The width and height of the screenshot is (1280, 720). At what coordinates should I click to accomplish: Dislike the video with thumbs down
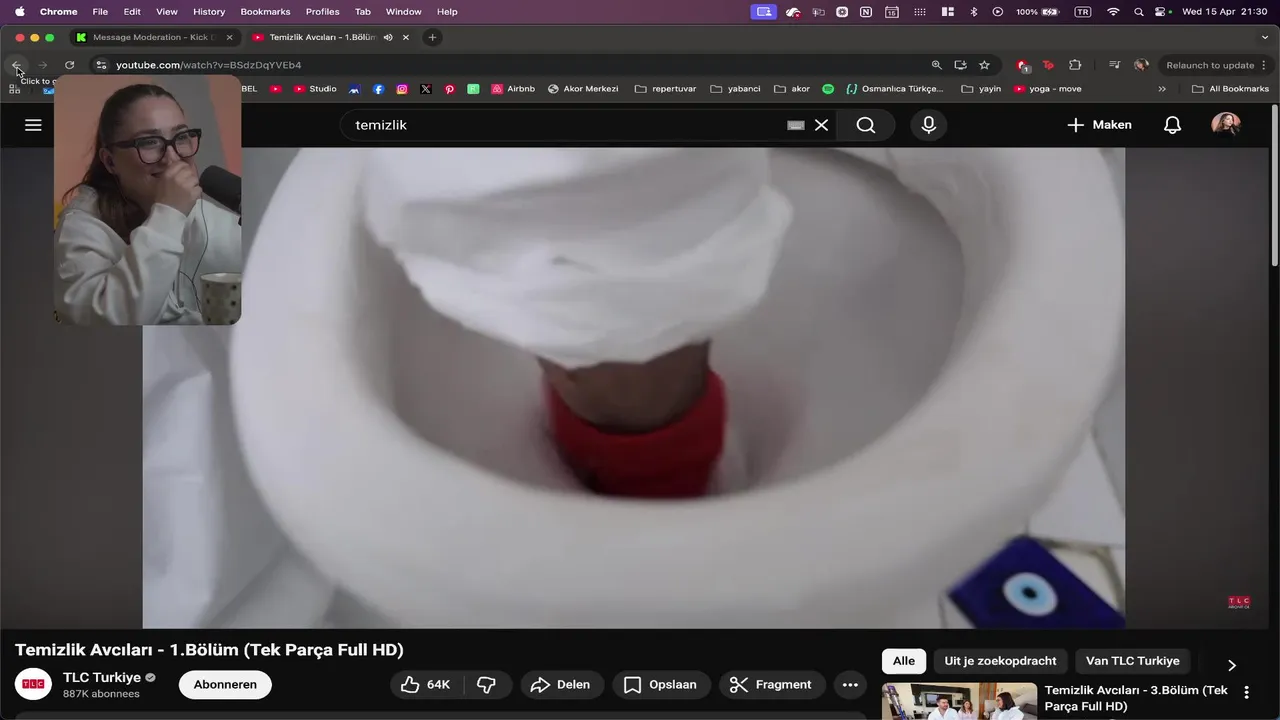[487, 685]
